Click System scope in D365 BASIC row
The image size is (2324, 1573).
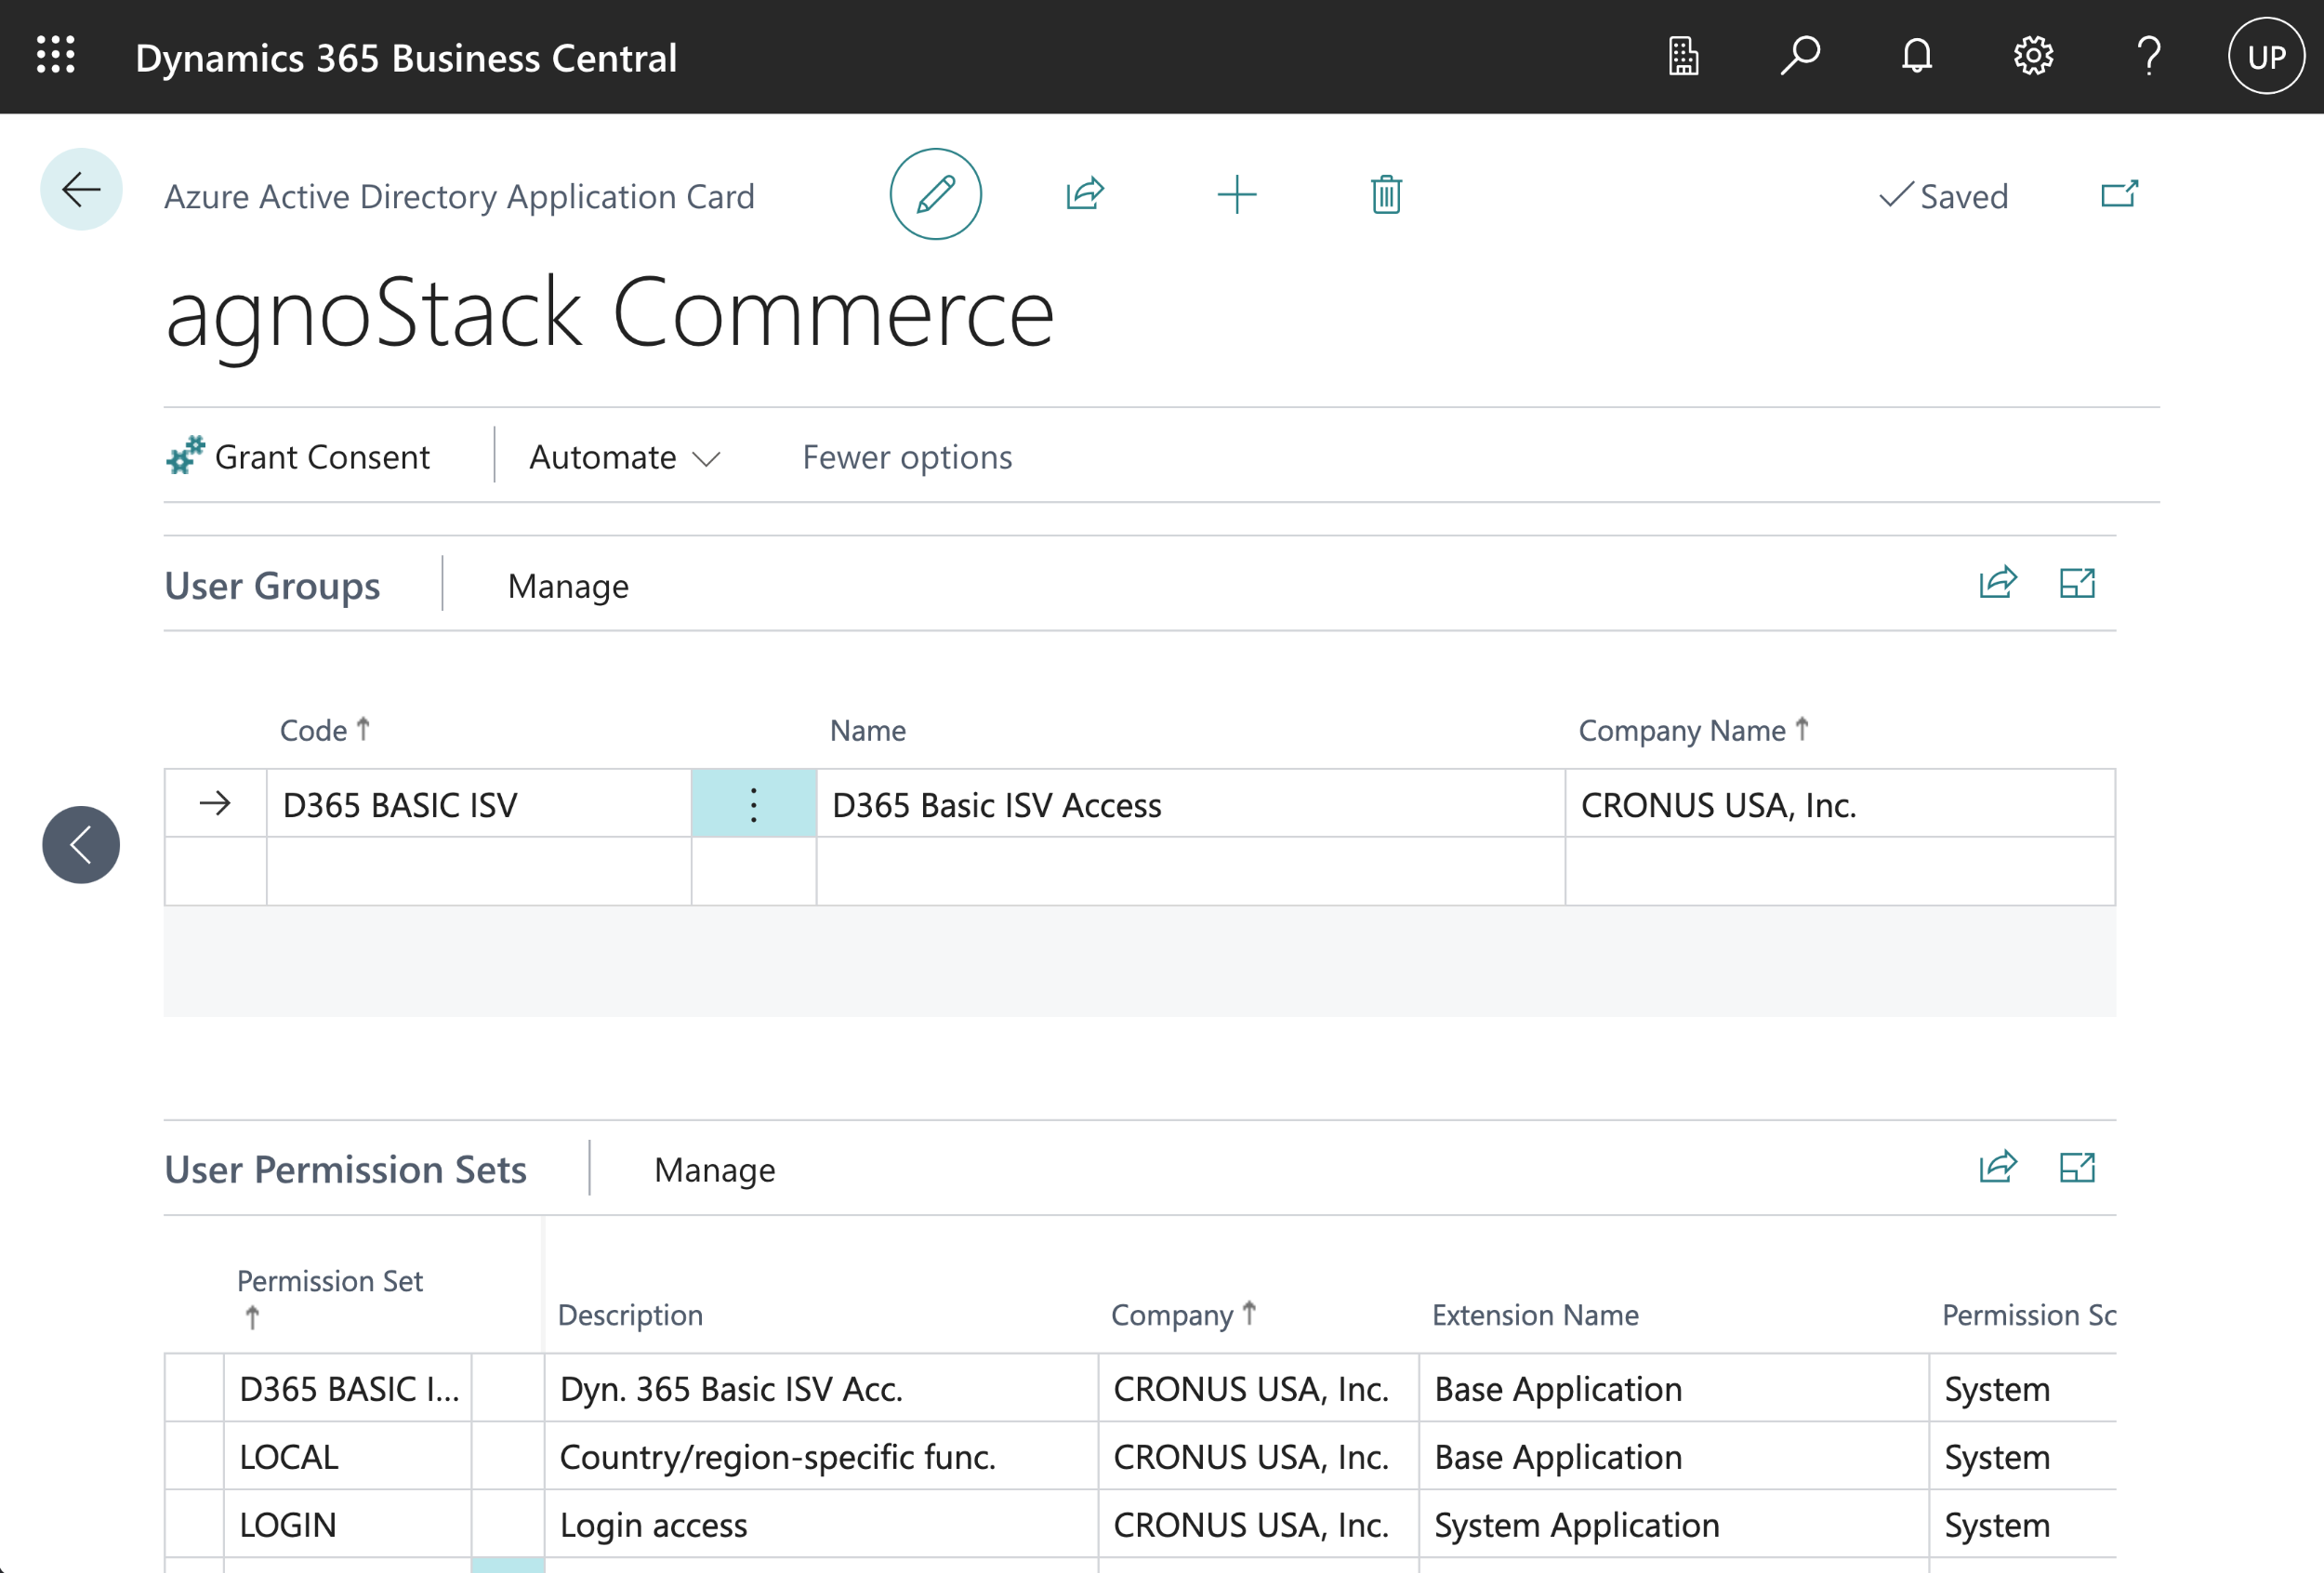[2023, 1389]
